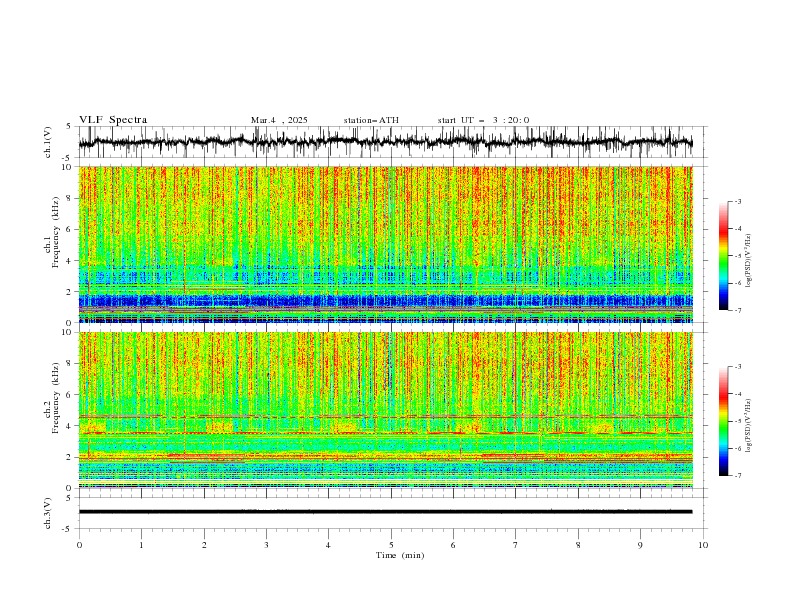Click the '2' tick on time axis
The image size is (792, 612).
[204, 545]
